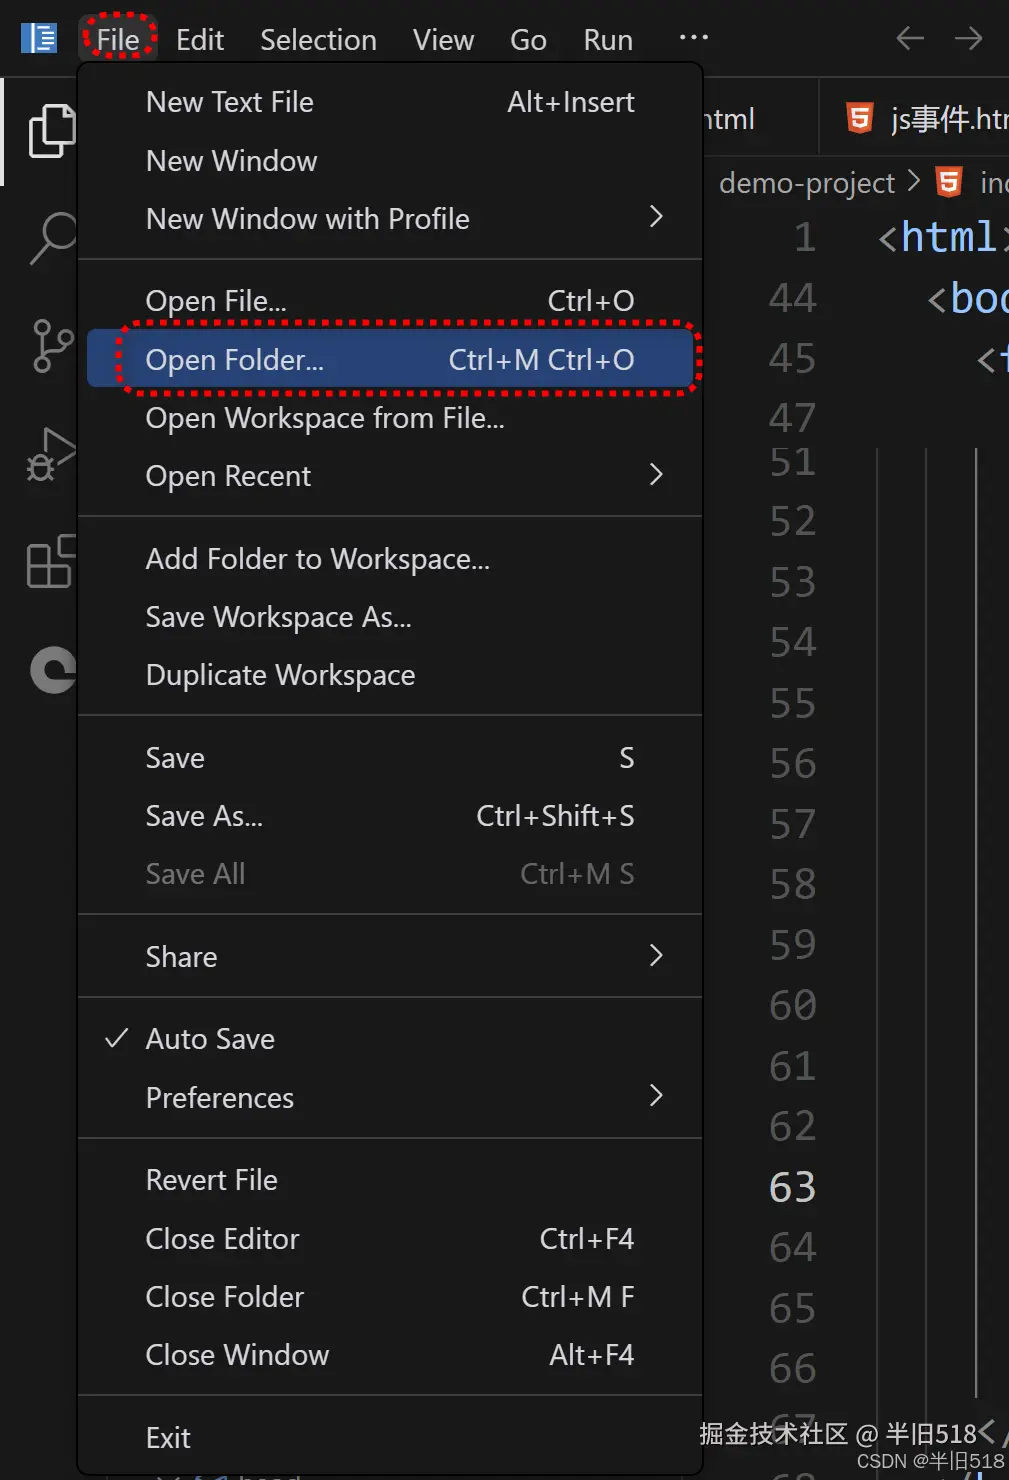
Task: Open Run and Debug view
Action: click(50, 455)
